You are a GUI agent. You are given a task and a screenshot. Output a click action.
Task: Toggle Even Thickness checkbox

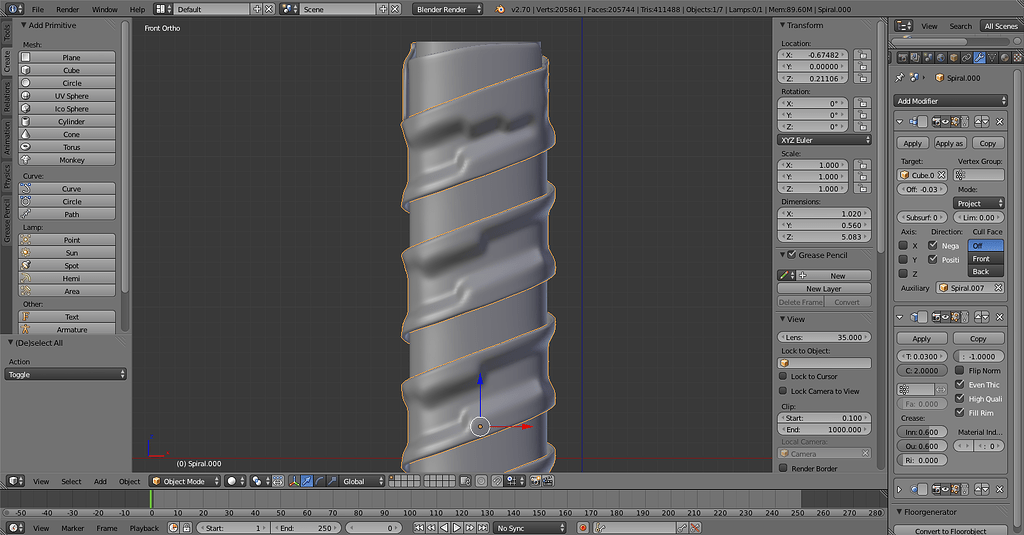pyautogui.click(x=960, y=384)
